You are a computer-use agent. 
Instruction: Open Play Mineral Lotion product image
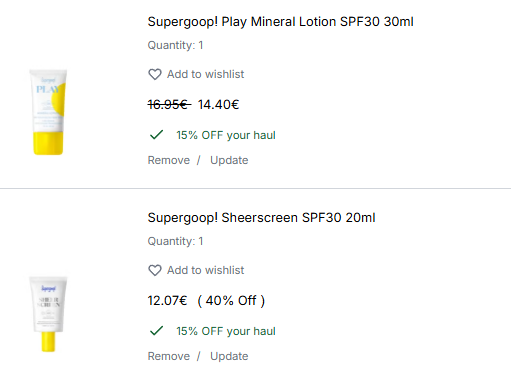(x=48, y=112)
